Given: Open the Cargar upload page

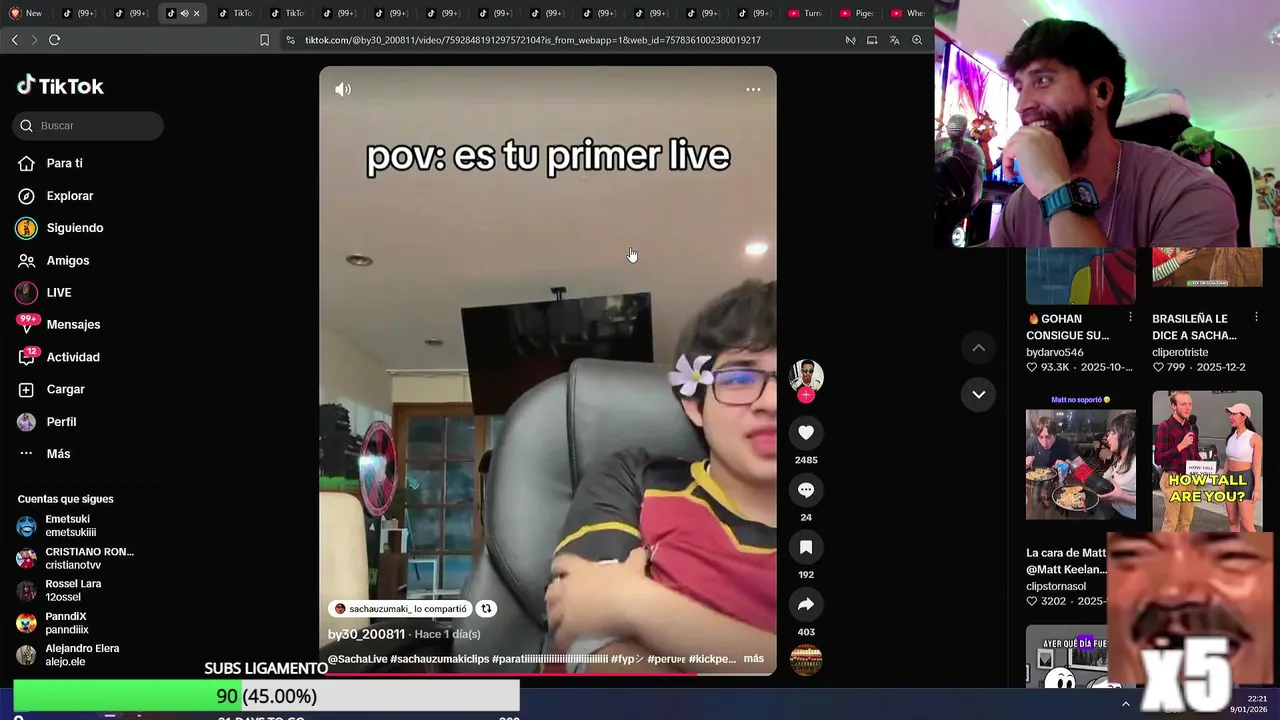Looking at the screenshot, I should click(52, 389).
